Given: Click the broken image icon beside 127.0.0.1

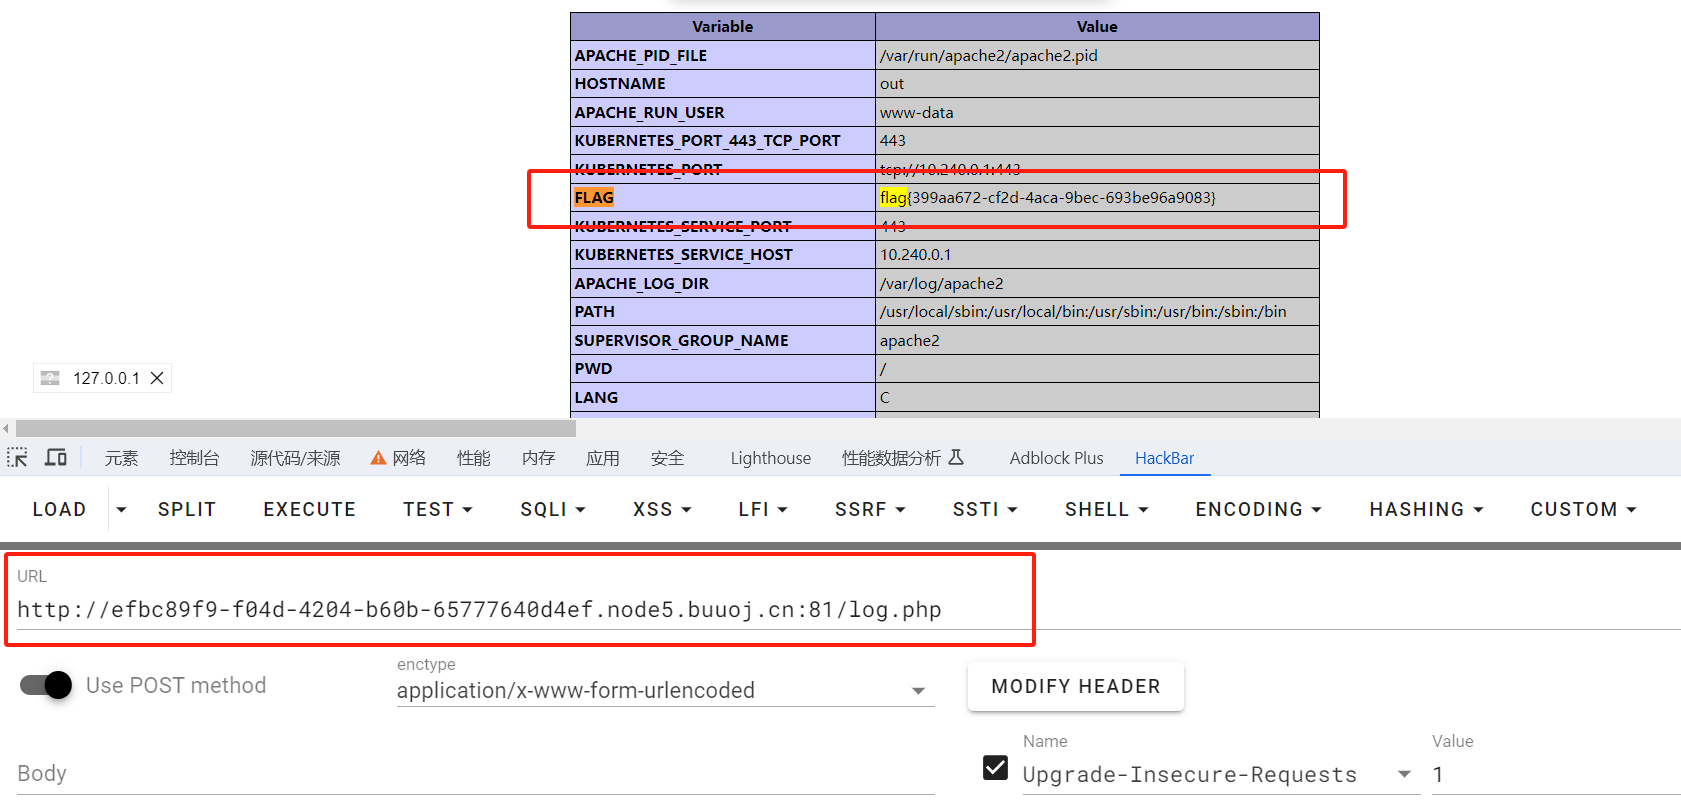Looking at the screenshot, I should tap(50, 378).
